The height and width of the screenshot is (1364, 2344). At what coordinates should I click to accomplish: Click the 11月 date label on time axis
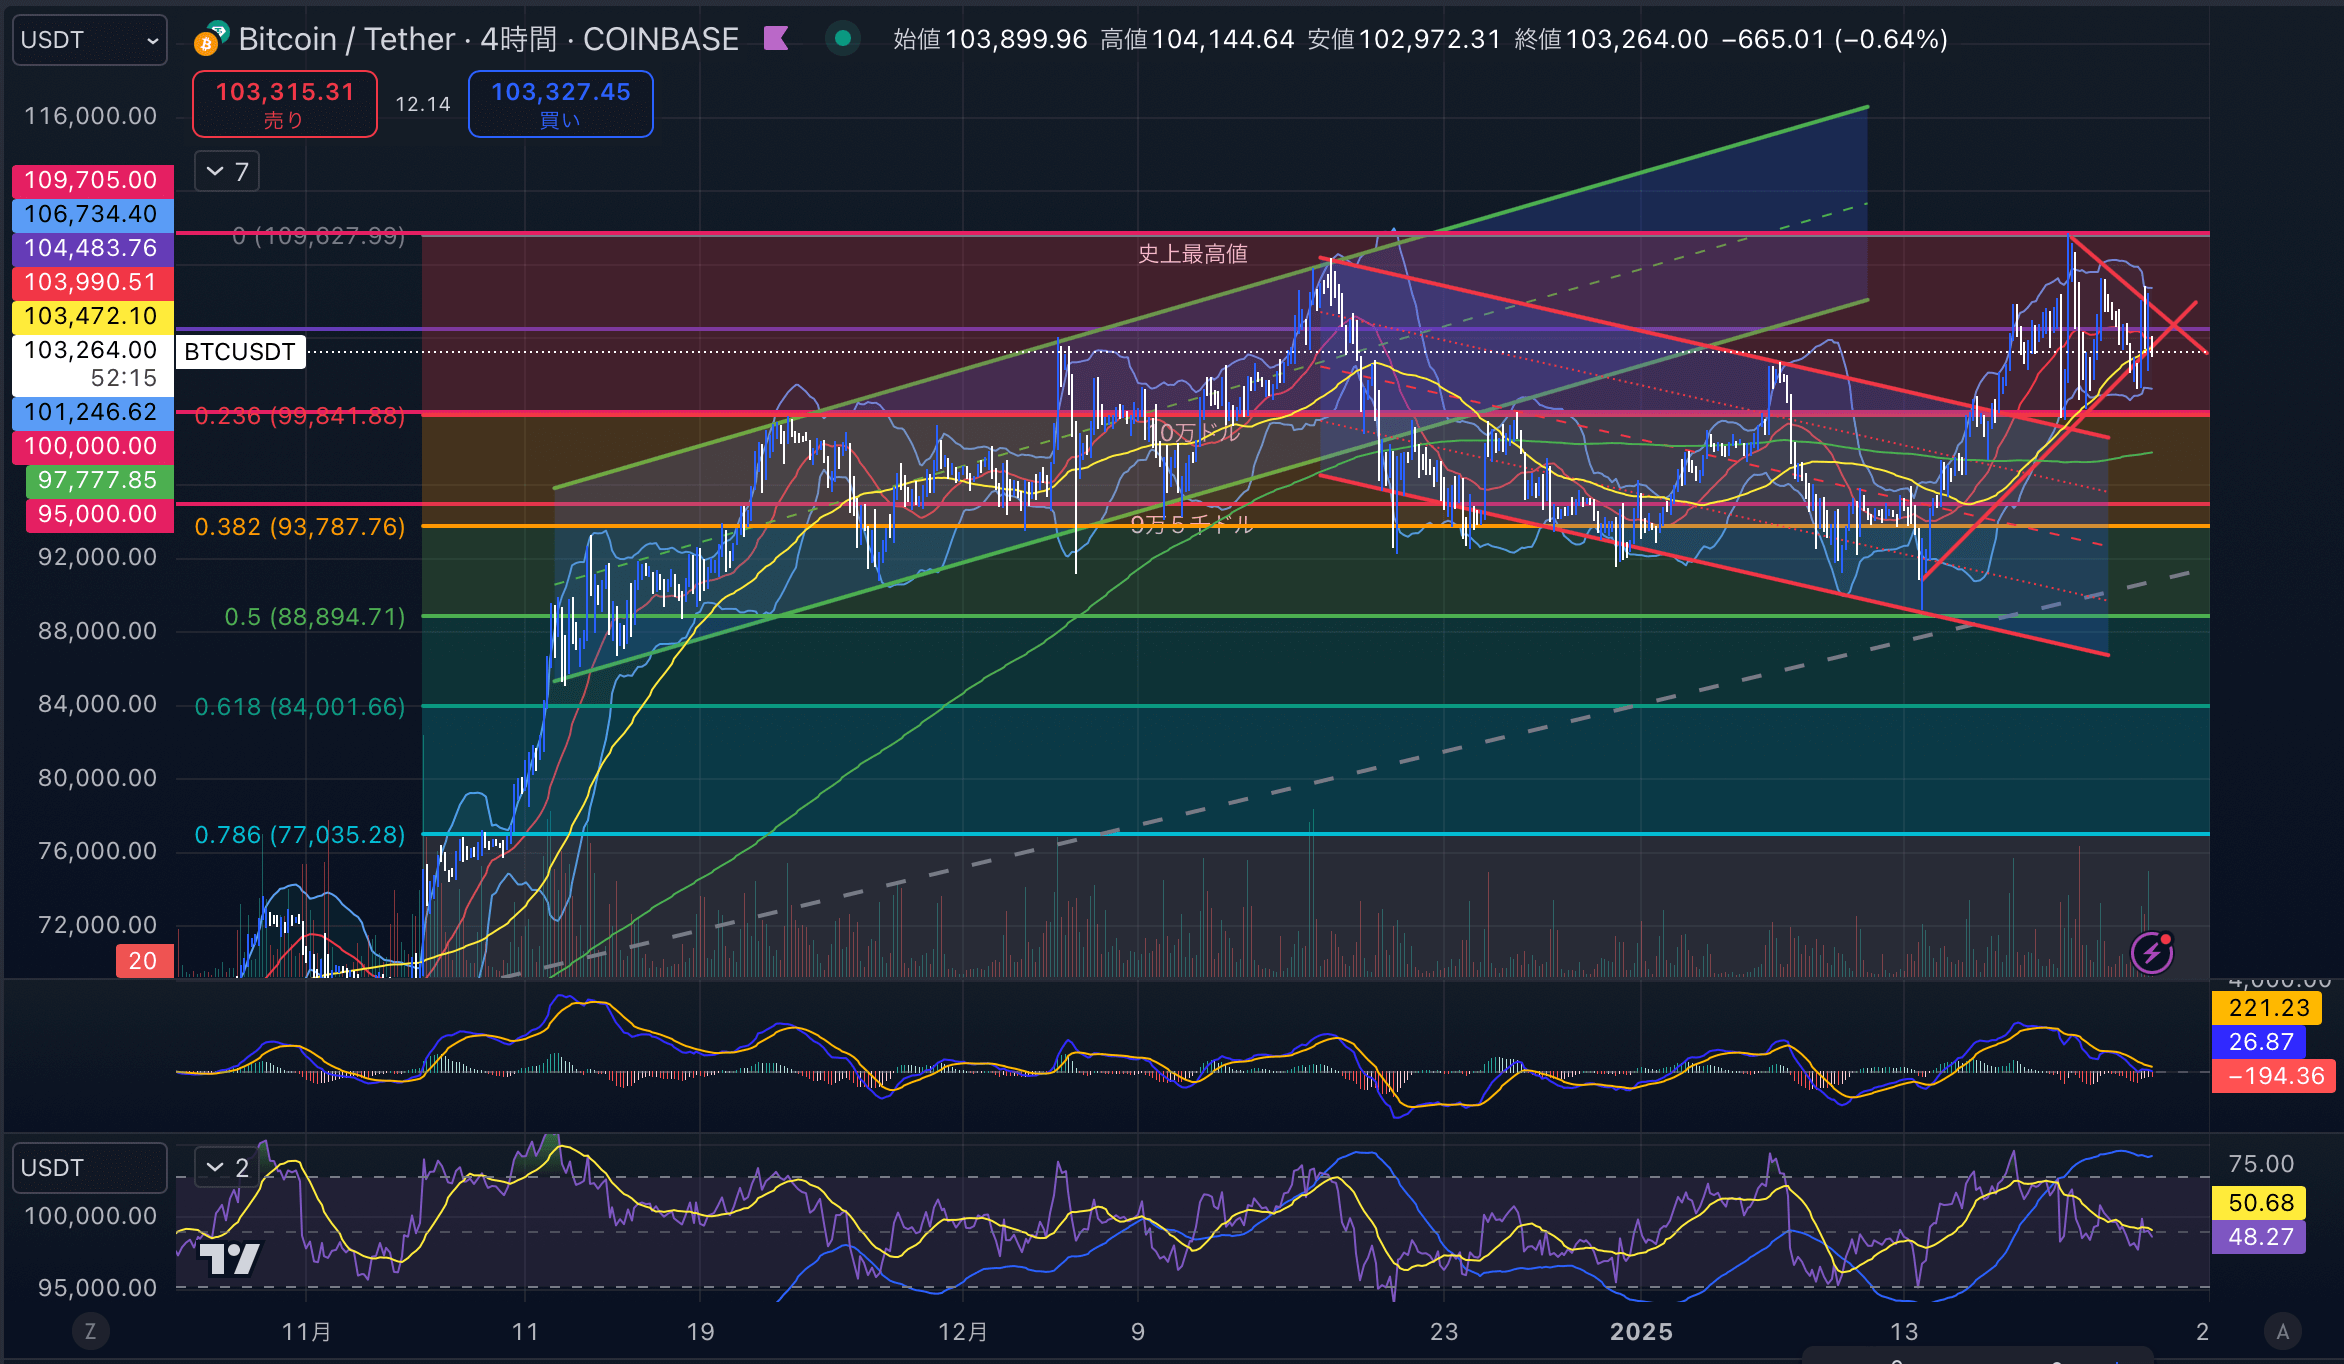point(307,1332)
